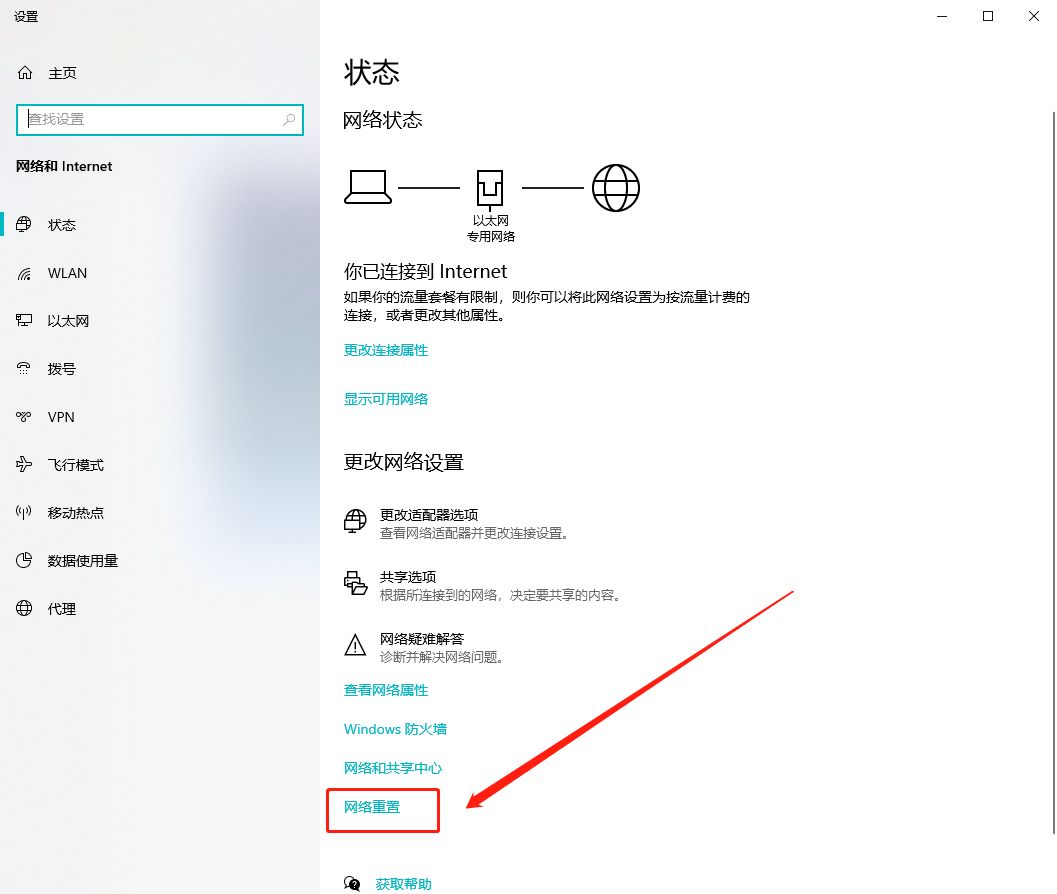This screenshot has width=1057, height=894.
Task: Click the 更改网络设置 heading
Action: [403, 462]
